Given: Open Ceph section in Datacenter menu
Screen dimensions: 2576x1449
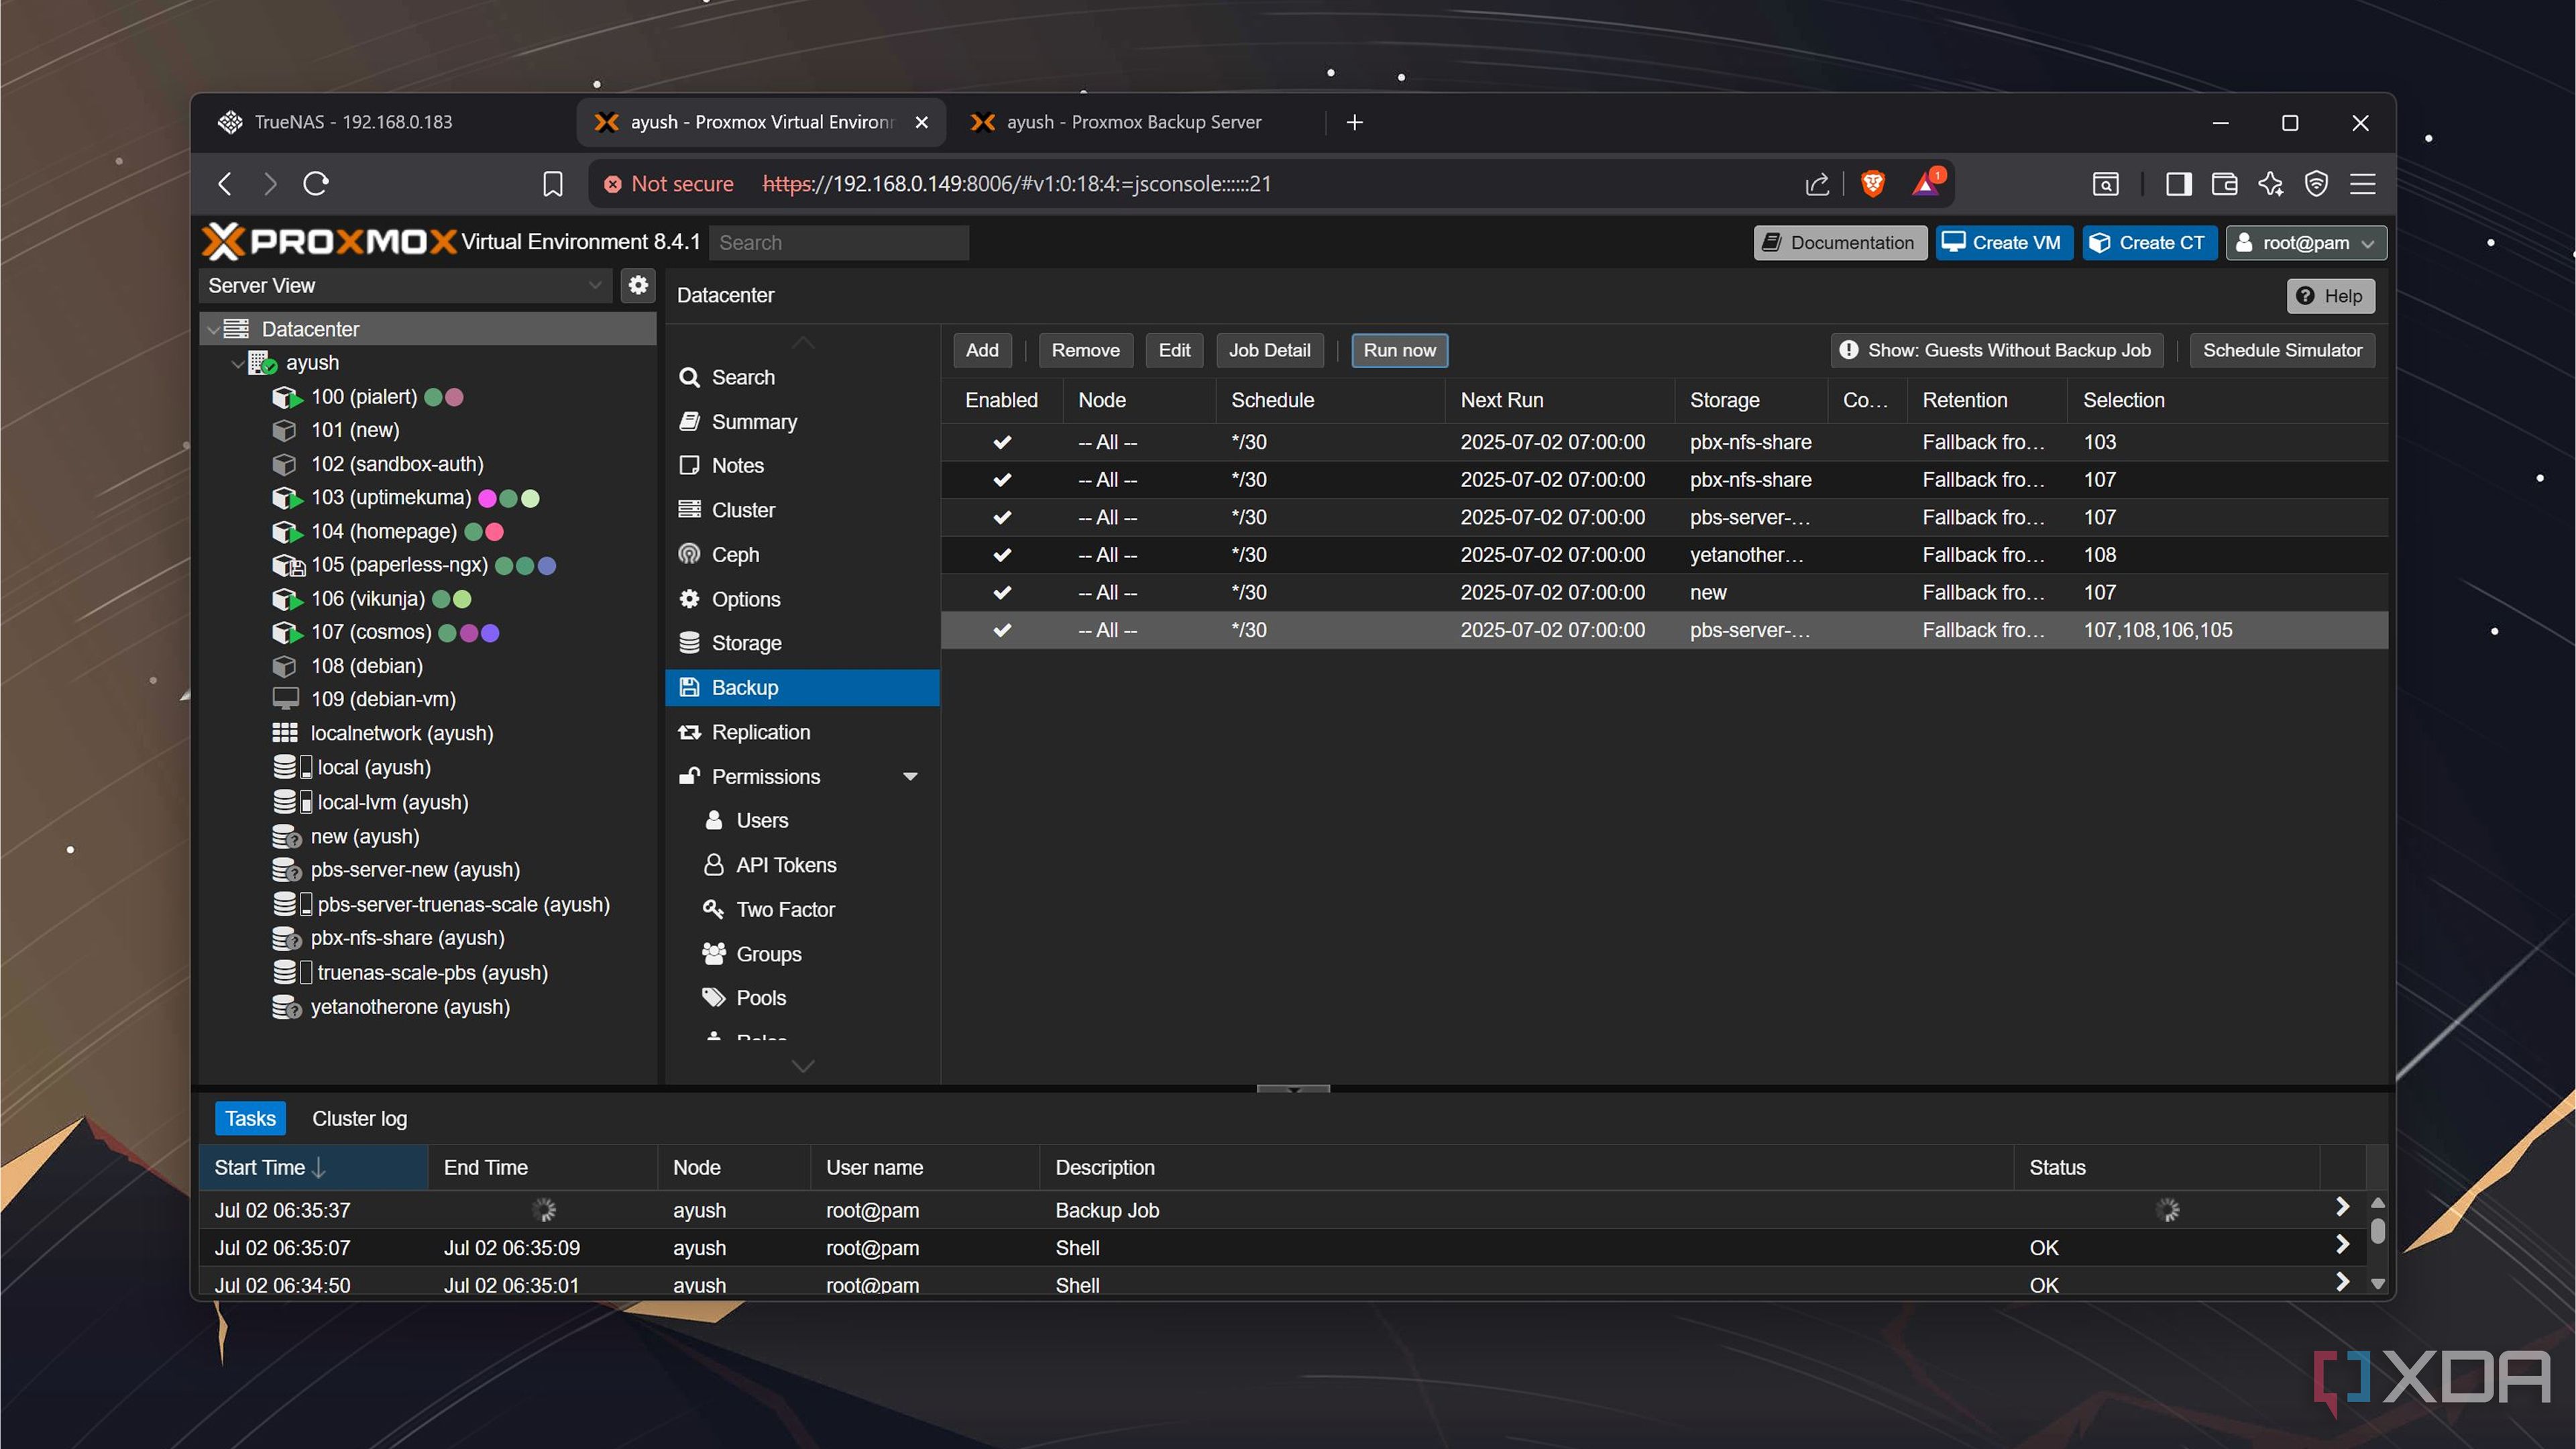Looking at the screenshot, I should click(x=802, y=554).
